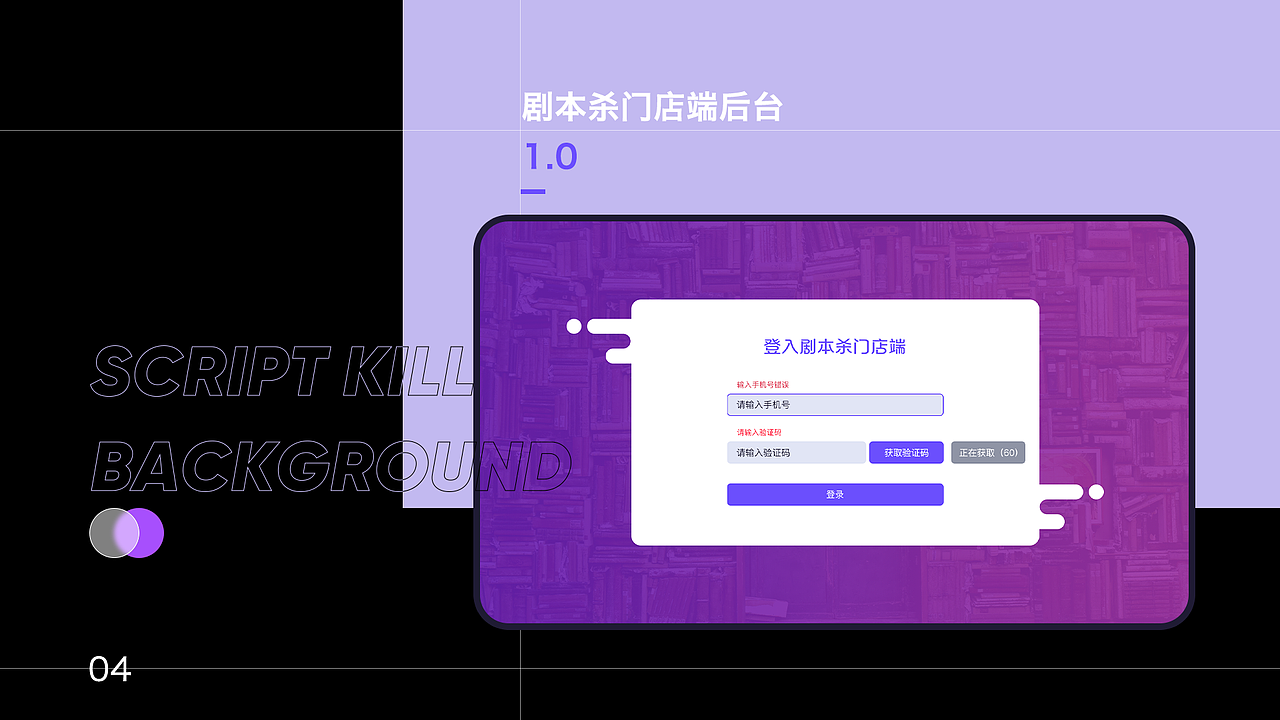
Task: Click the disabled 正在获取（60）countdown button
Action: click(x=988, y=452)
